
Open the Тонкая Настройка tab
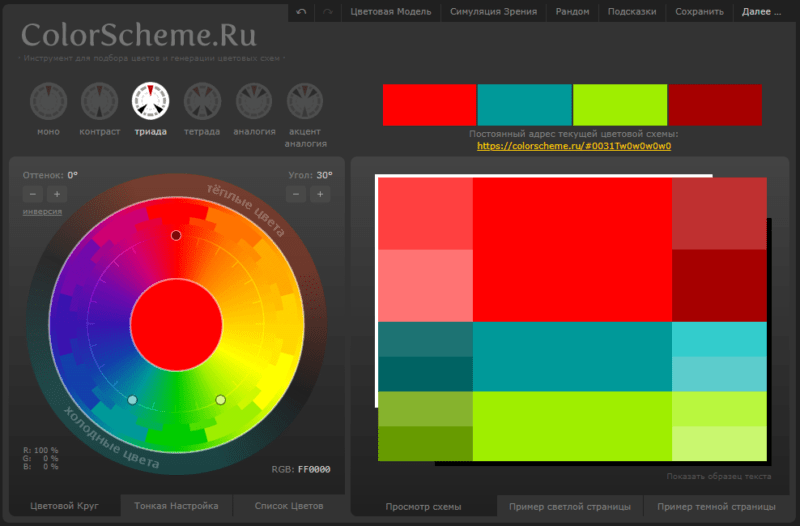click(x=176, y=506)
